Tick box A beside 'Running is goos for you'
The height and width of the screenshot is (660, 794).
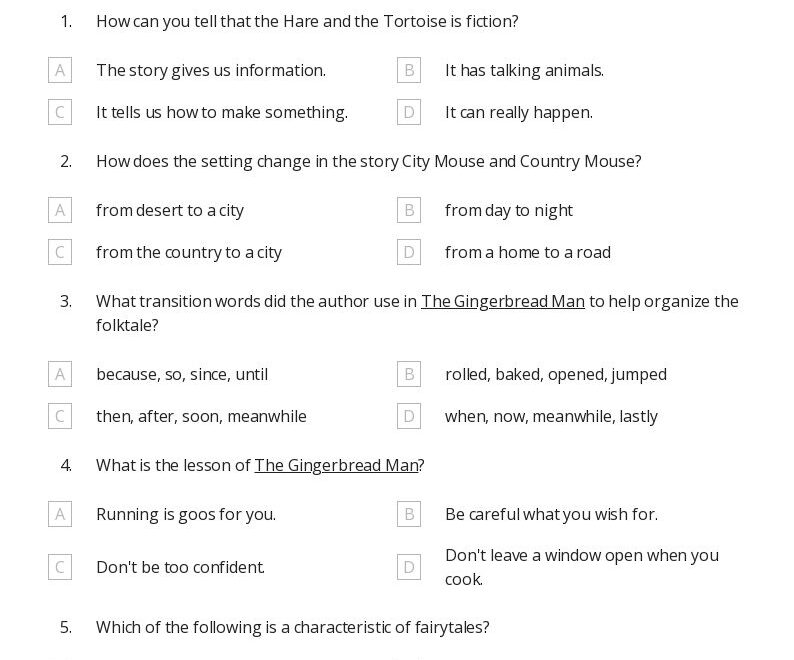60,514
